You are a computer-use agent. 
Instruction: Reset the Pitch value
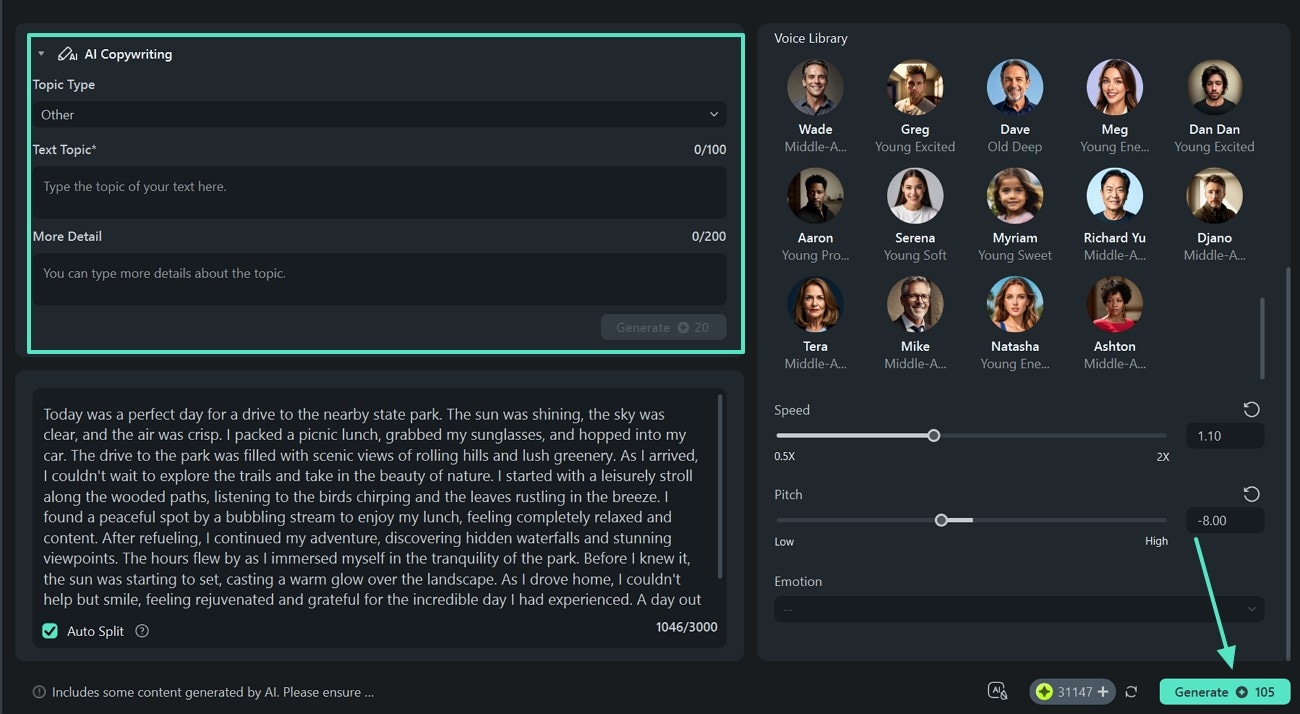click(1251, 494)
